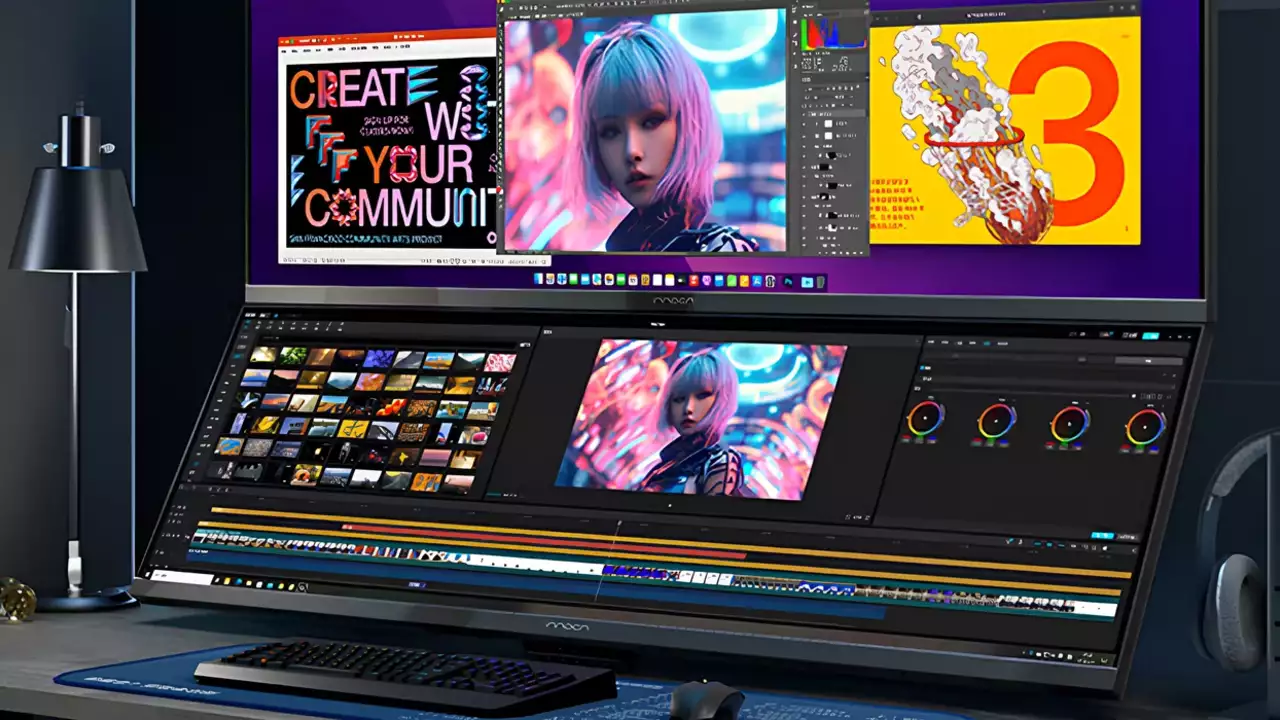The width and height of the screenshot is (1280, 720).
Task: Select the pink pattern thumbnail in top row
Action: click(x=500, y=362)
